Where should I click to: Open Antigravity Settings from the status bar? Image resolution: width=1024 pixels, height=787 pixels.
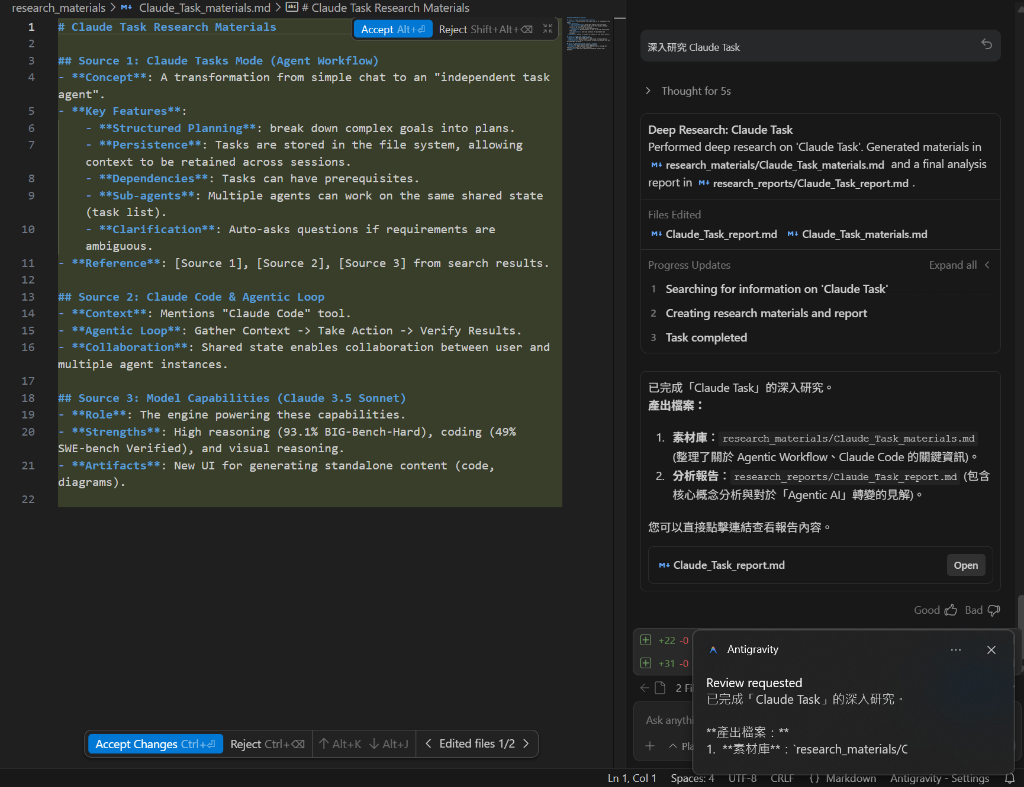(x=938, y=777)
